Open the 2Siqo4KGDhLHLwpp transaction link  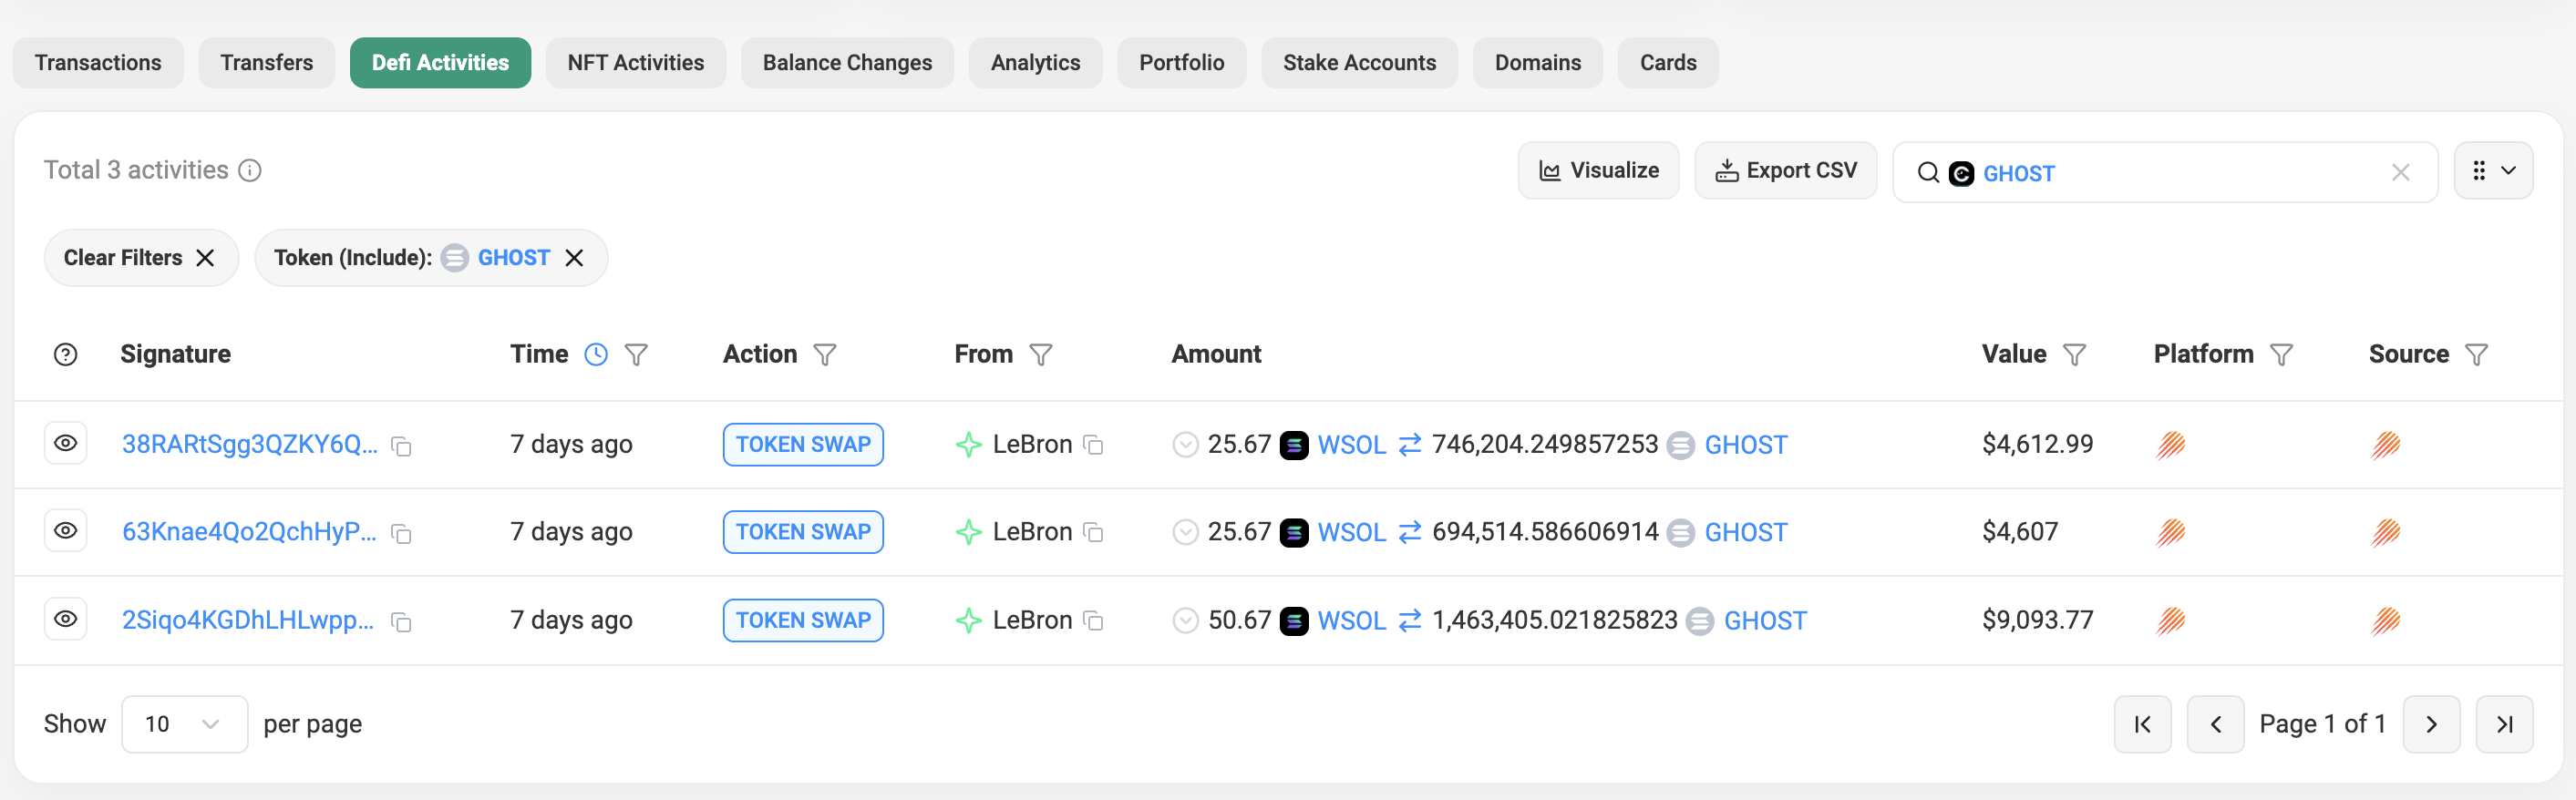pyautogui.click(x=247, y=620)
